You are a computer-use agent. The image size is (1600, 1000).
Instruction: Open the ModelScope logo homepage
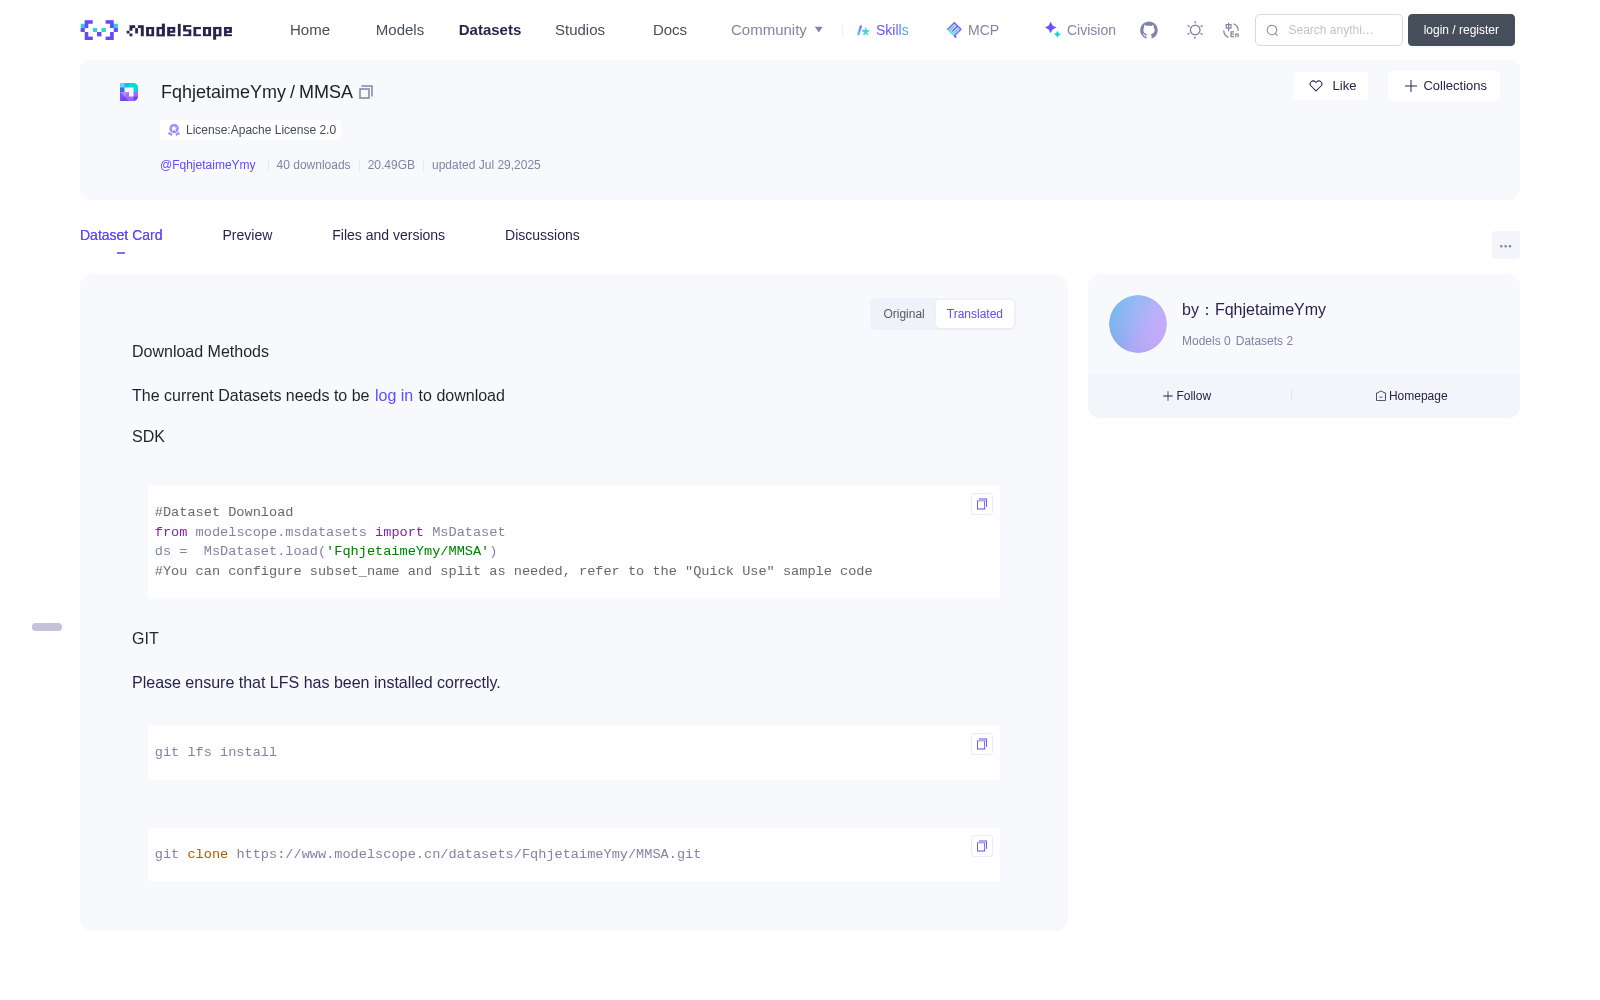(156, 30)
